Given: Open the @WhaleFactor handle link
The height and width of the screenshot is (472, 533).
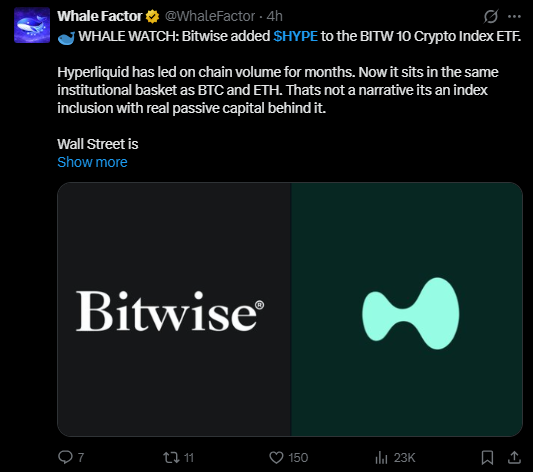Looking at the screenshot, I should click(210, 16).
